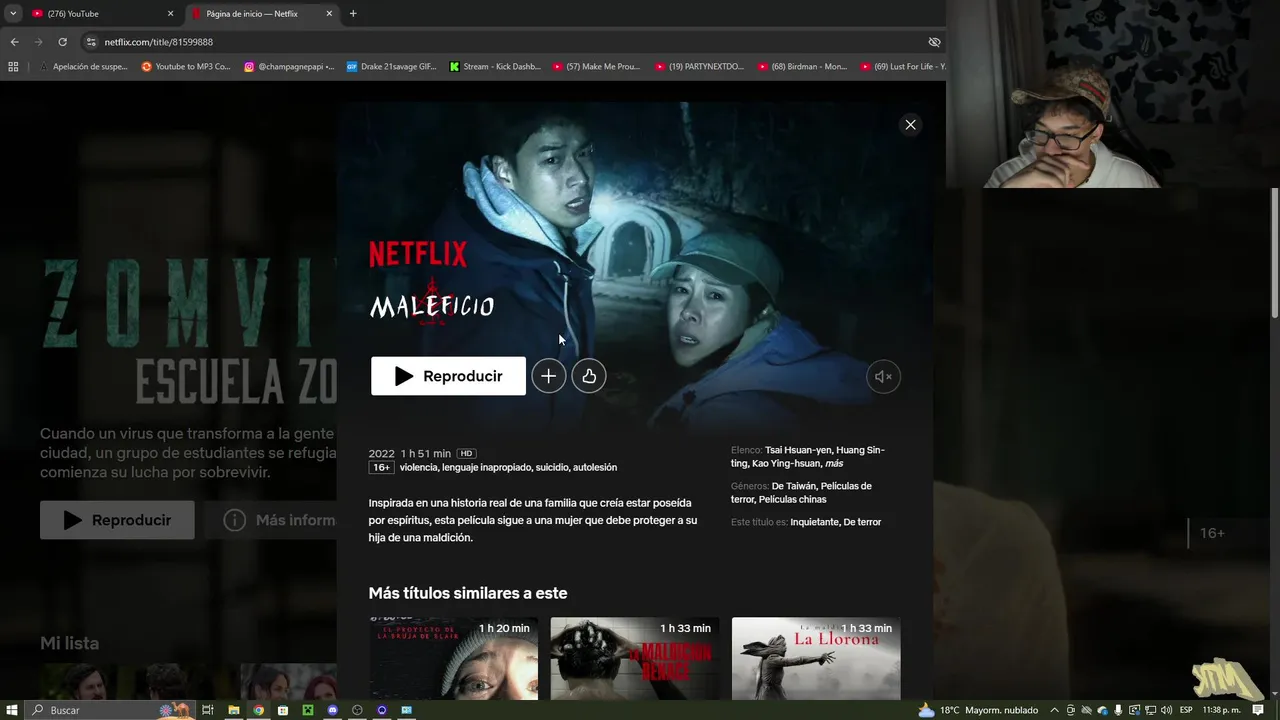Open the '(57) Make Me Prou...' bookmark
Image resolution: width=1280 pixels, height=720 pixels.
597,67
